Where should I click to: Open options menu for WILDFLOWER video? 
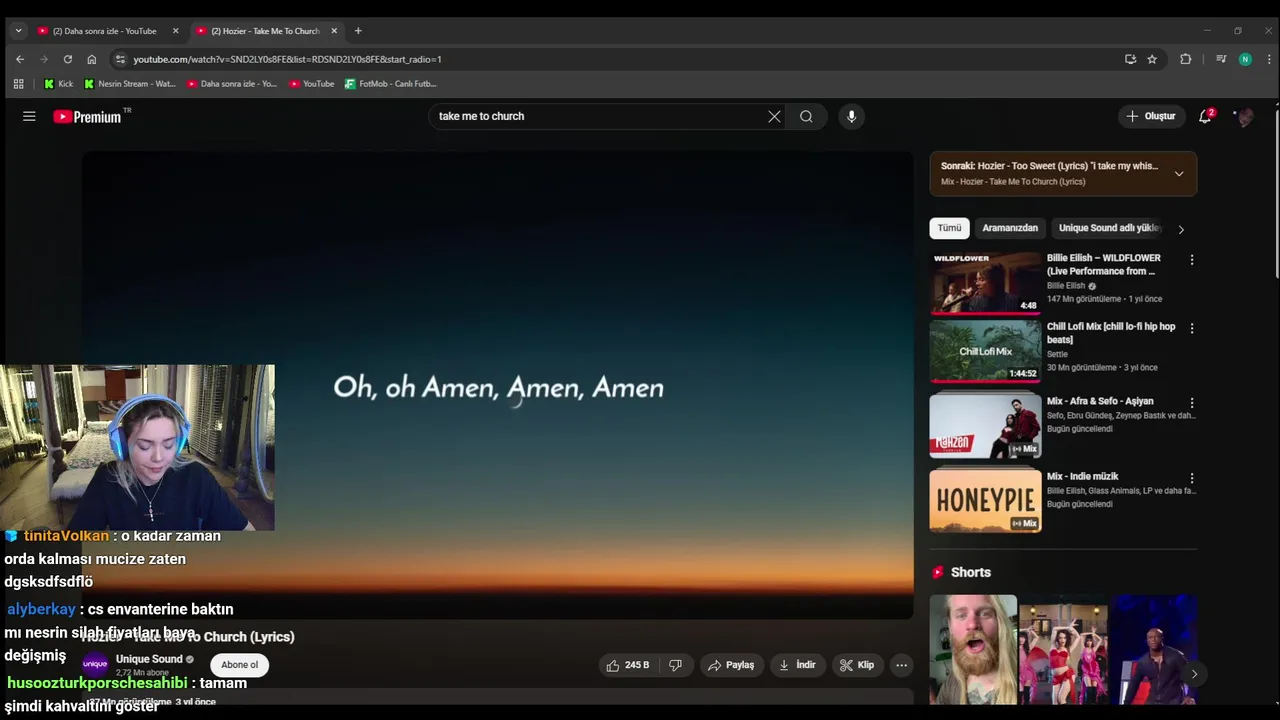tap(1191, 260)
